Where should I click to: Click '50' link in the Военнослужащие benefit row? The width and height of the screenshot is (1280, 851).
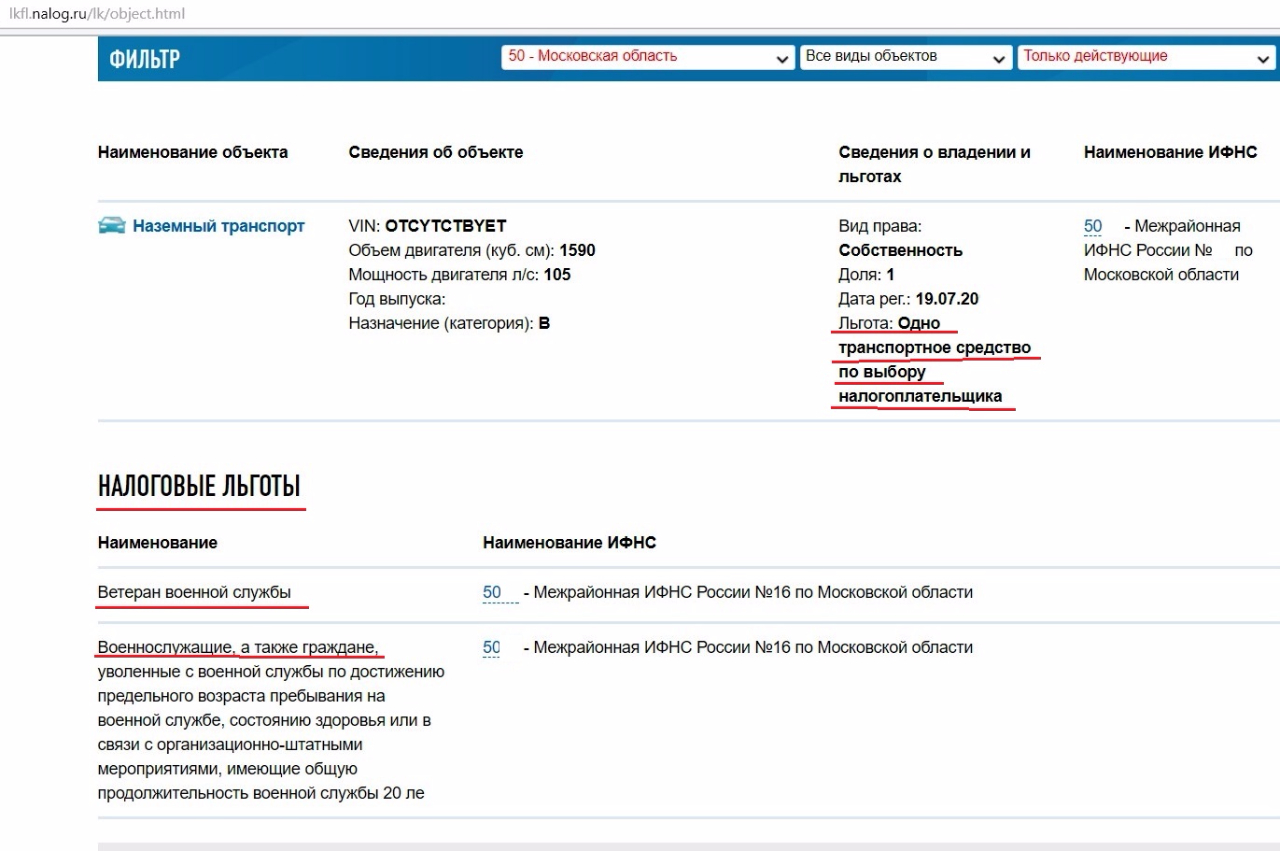[492, 648]
